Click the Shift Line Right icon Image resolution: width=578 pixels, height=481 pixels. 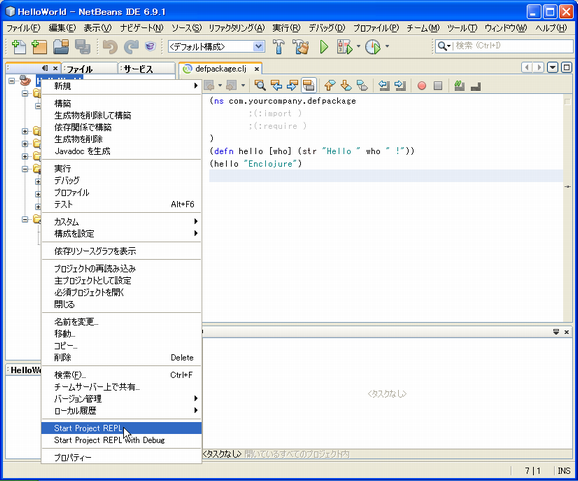point(400,86)
